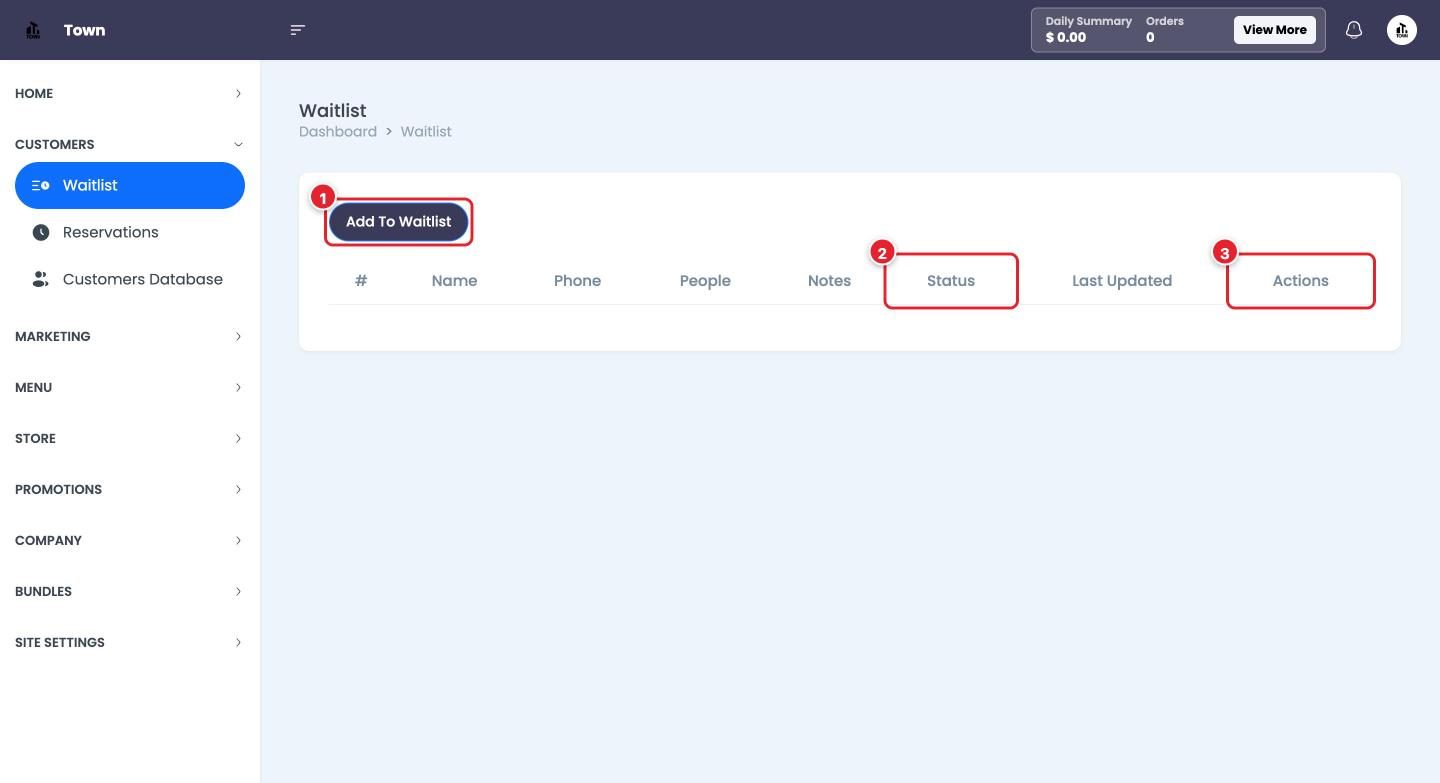Select the MARKETING menu label
This screenshot has height=783, width=1440.
coord(53,336)
